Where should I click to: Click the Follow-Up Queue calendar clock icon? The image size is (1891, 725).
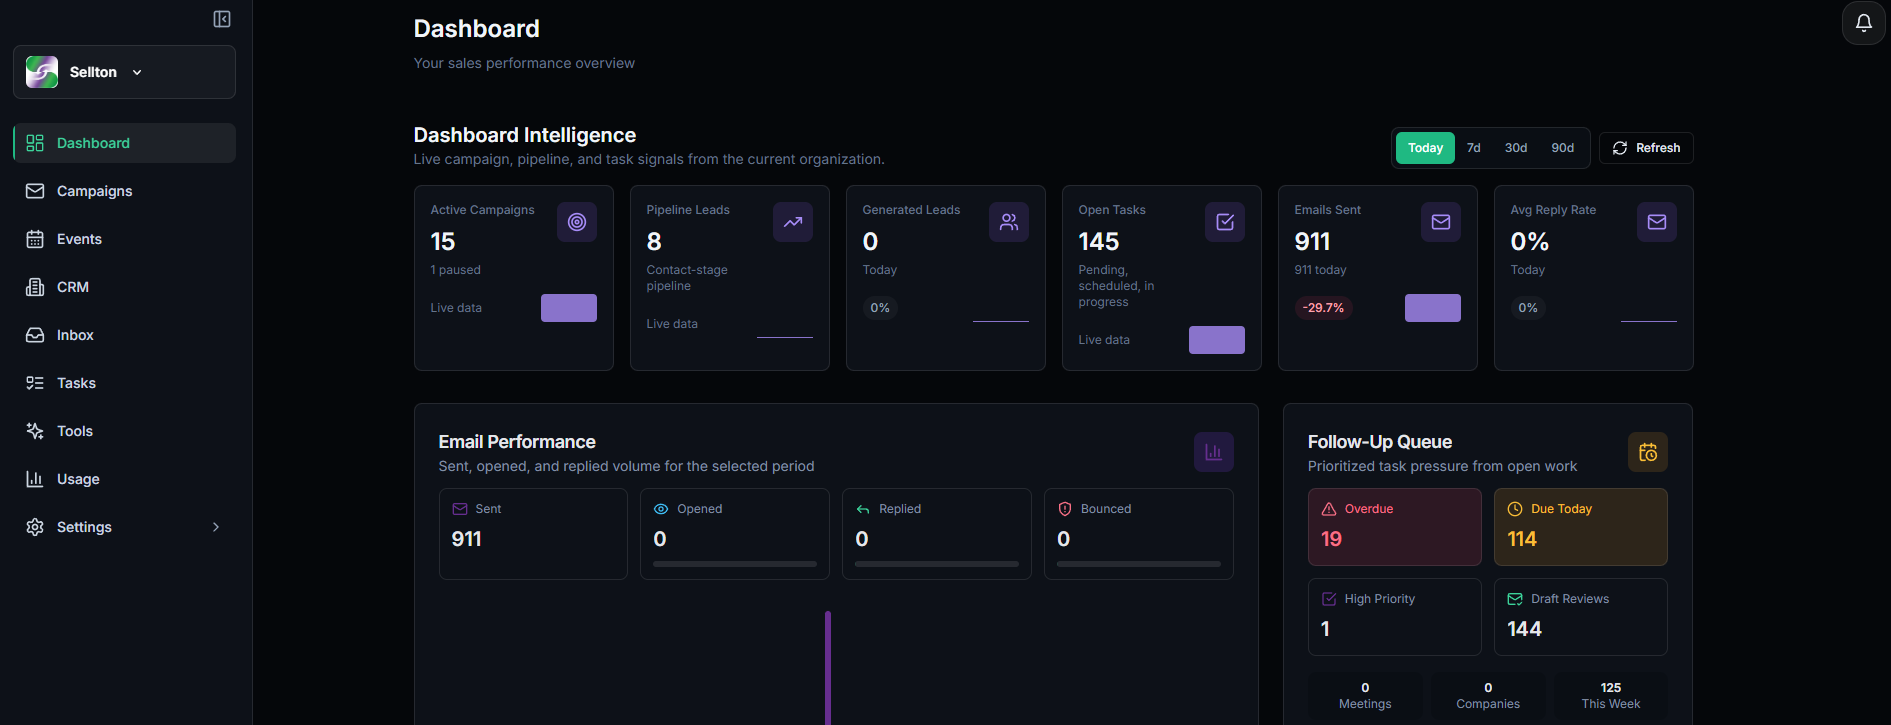click(1648, 452)
